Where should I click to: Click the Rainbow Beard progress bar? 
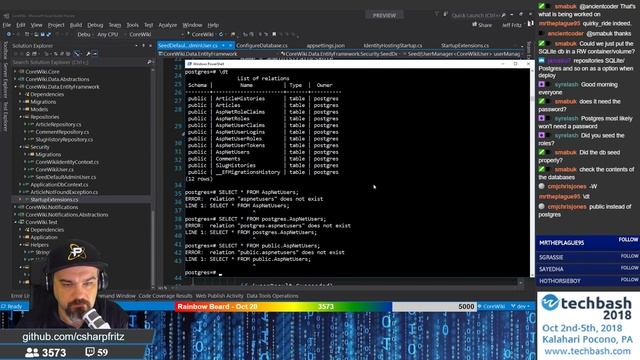click(326, 307)
